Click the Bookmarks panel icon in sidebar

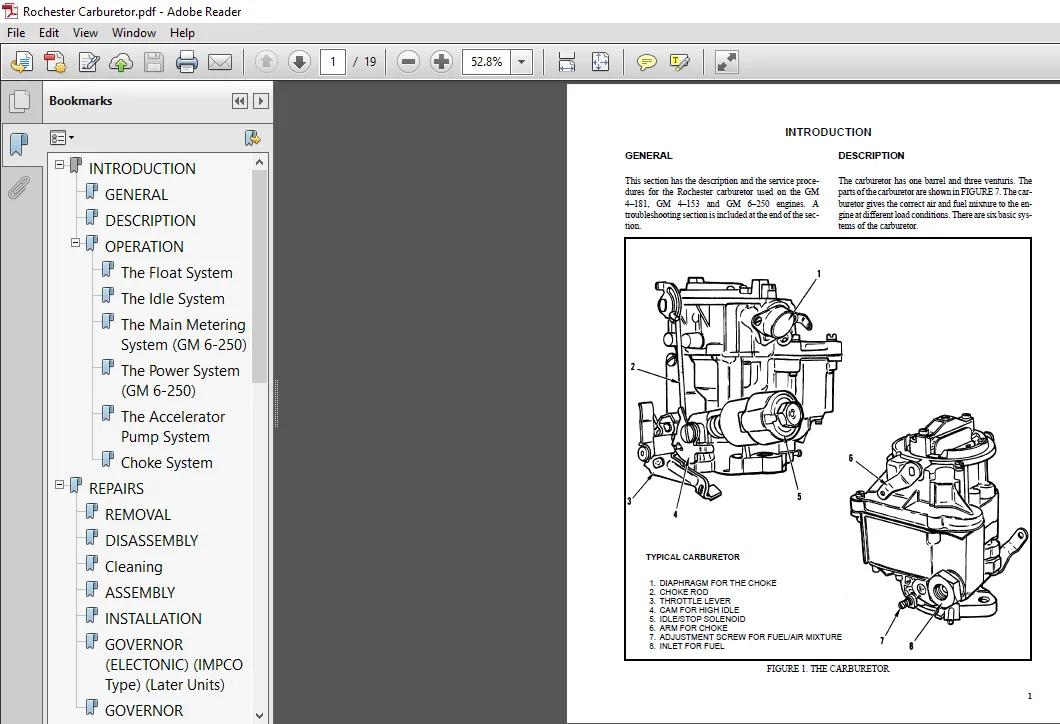20,144
